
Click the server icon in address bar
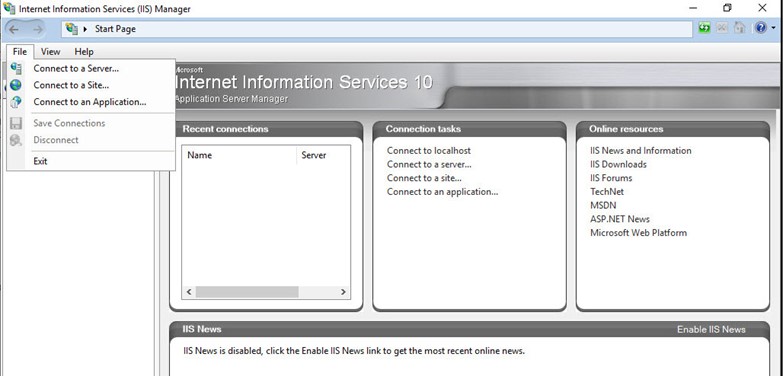[x=72, y=29]
